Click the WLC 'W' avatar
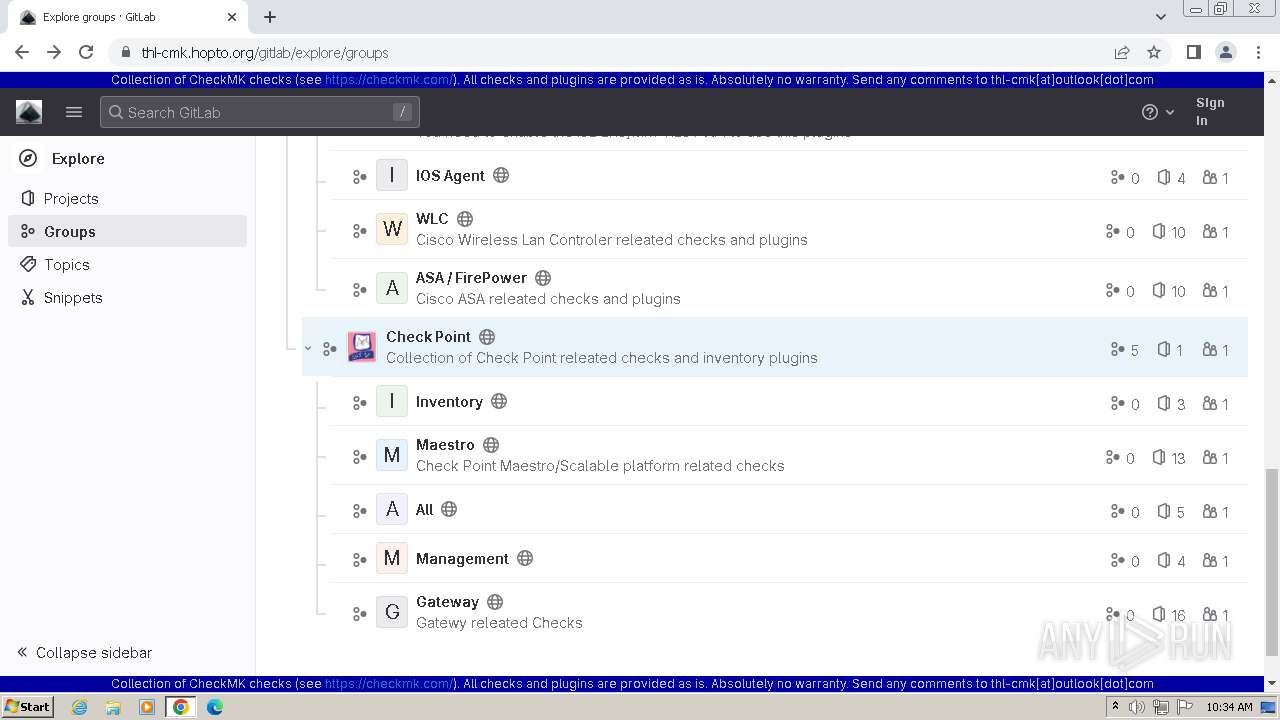The image size is (1280, 720). point(392,229)
